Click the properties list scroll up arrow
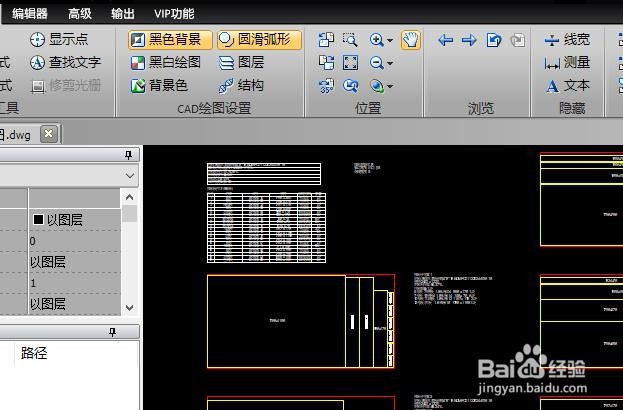The image size is (623, 410). coord(130,197)
